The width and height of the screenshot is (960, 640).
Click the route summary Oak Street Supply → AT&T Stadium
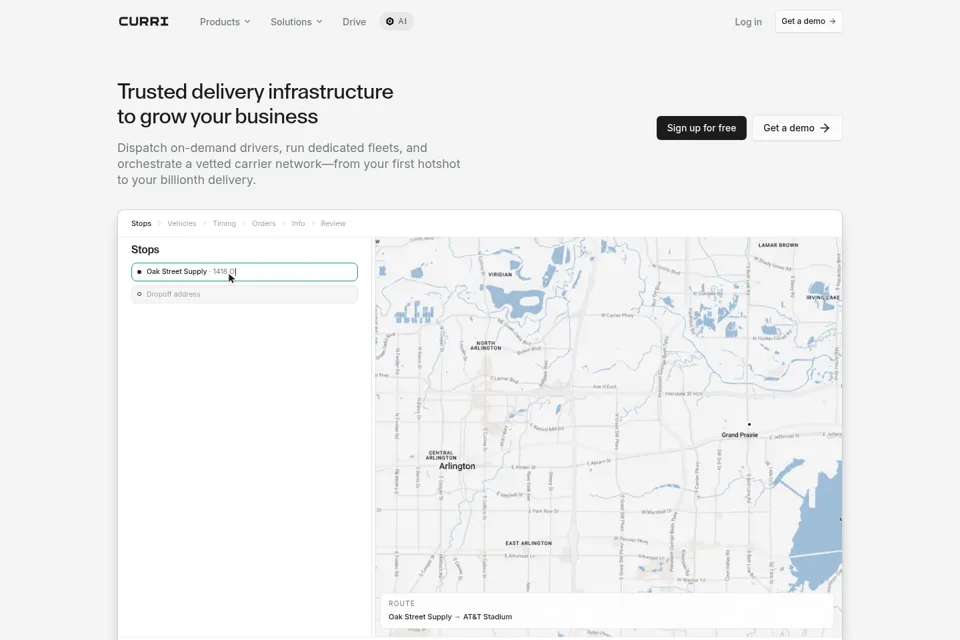click(x=450, y=617)
